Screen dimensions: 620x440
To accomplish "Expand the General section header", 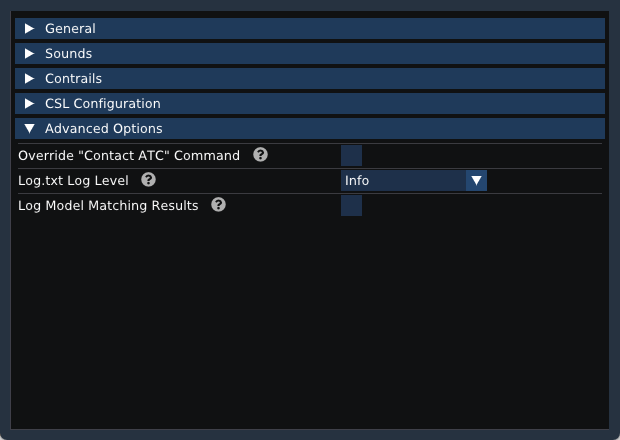I will pos(310,28).
